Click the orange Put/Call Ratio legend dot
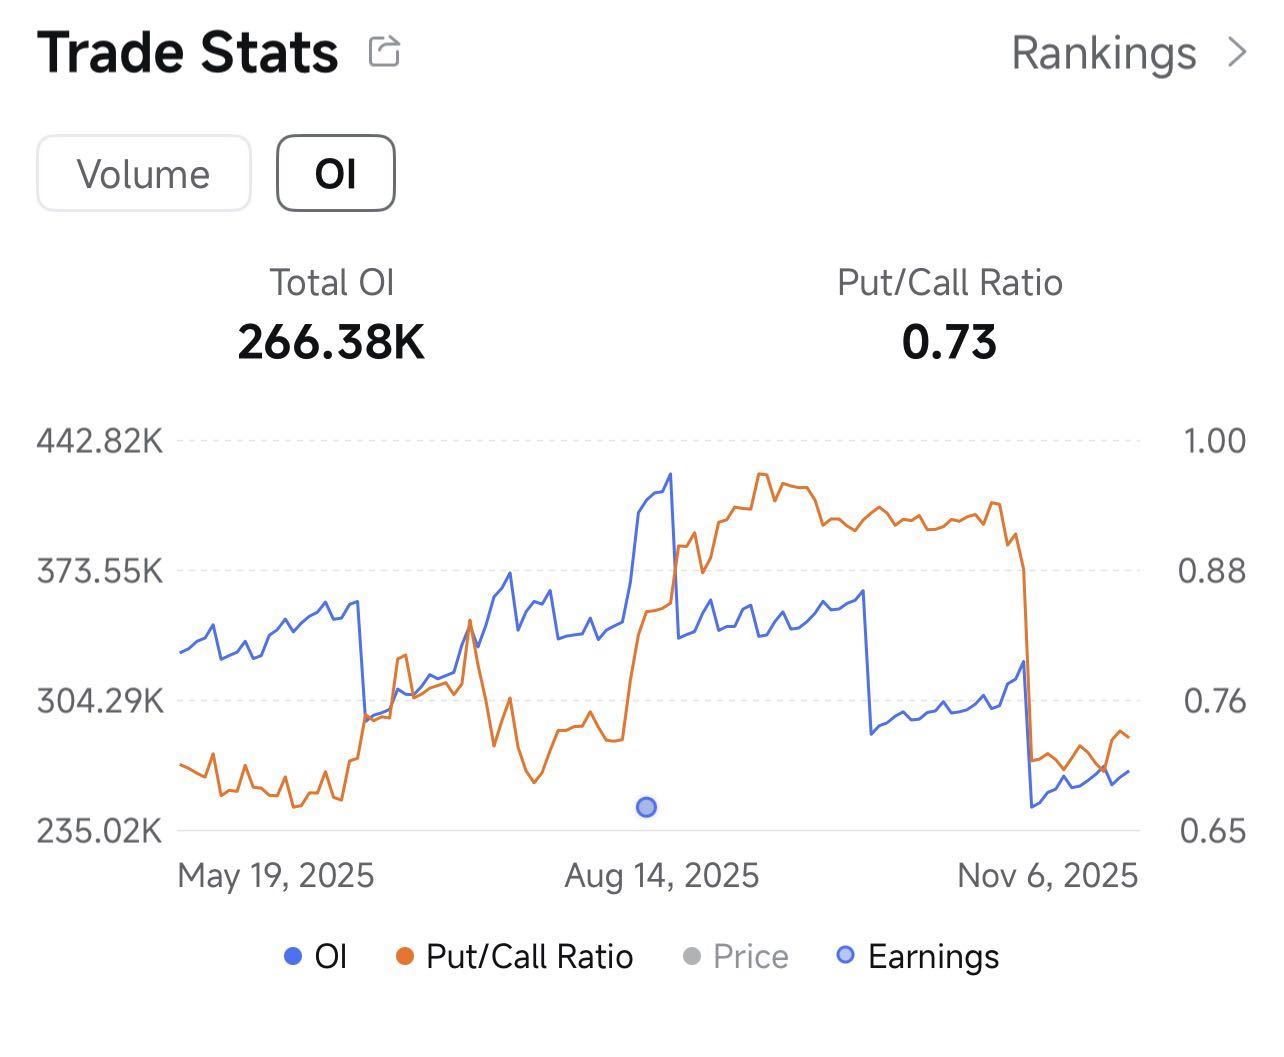Image resolution: width=1284 pixels, height=1057 pixels. 405,956
